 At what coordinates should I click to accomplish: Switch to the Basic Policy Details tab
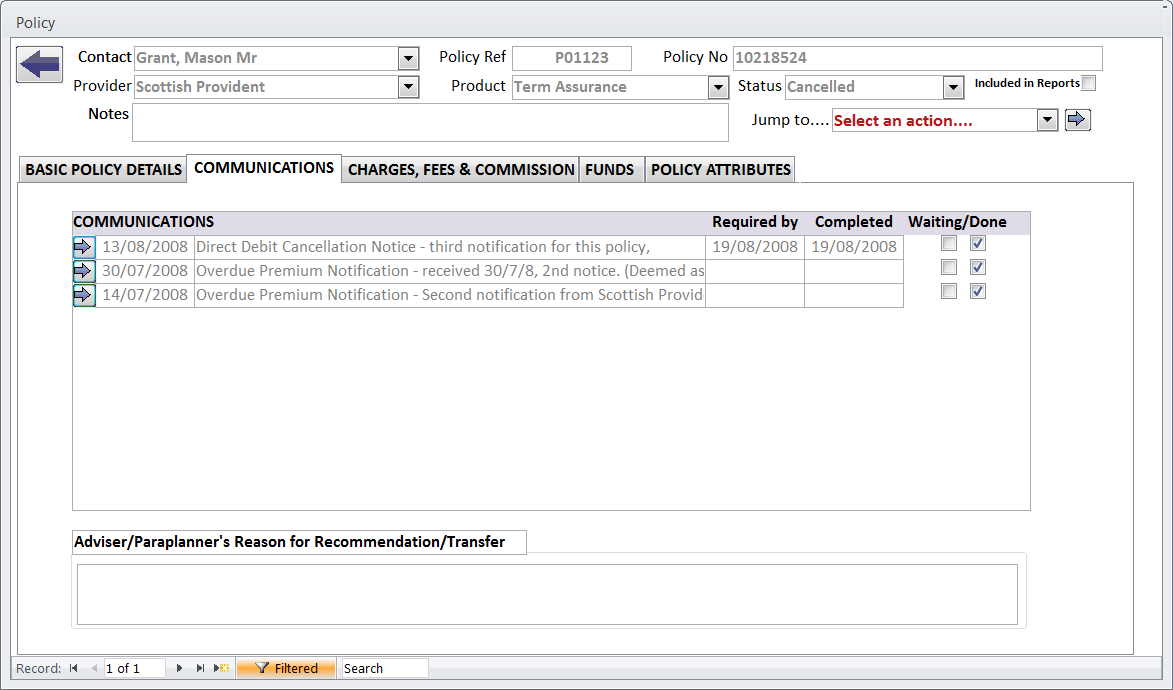(103, 170)
